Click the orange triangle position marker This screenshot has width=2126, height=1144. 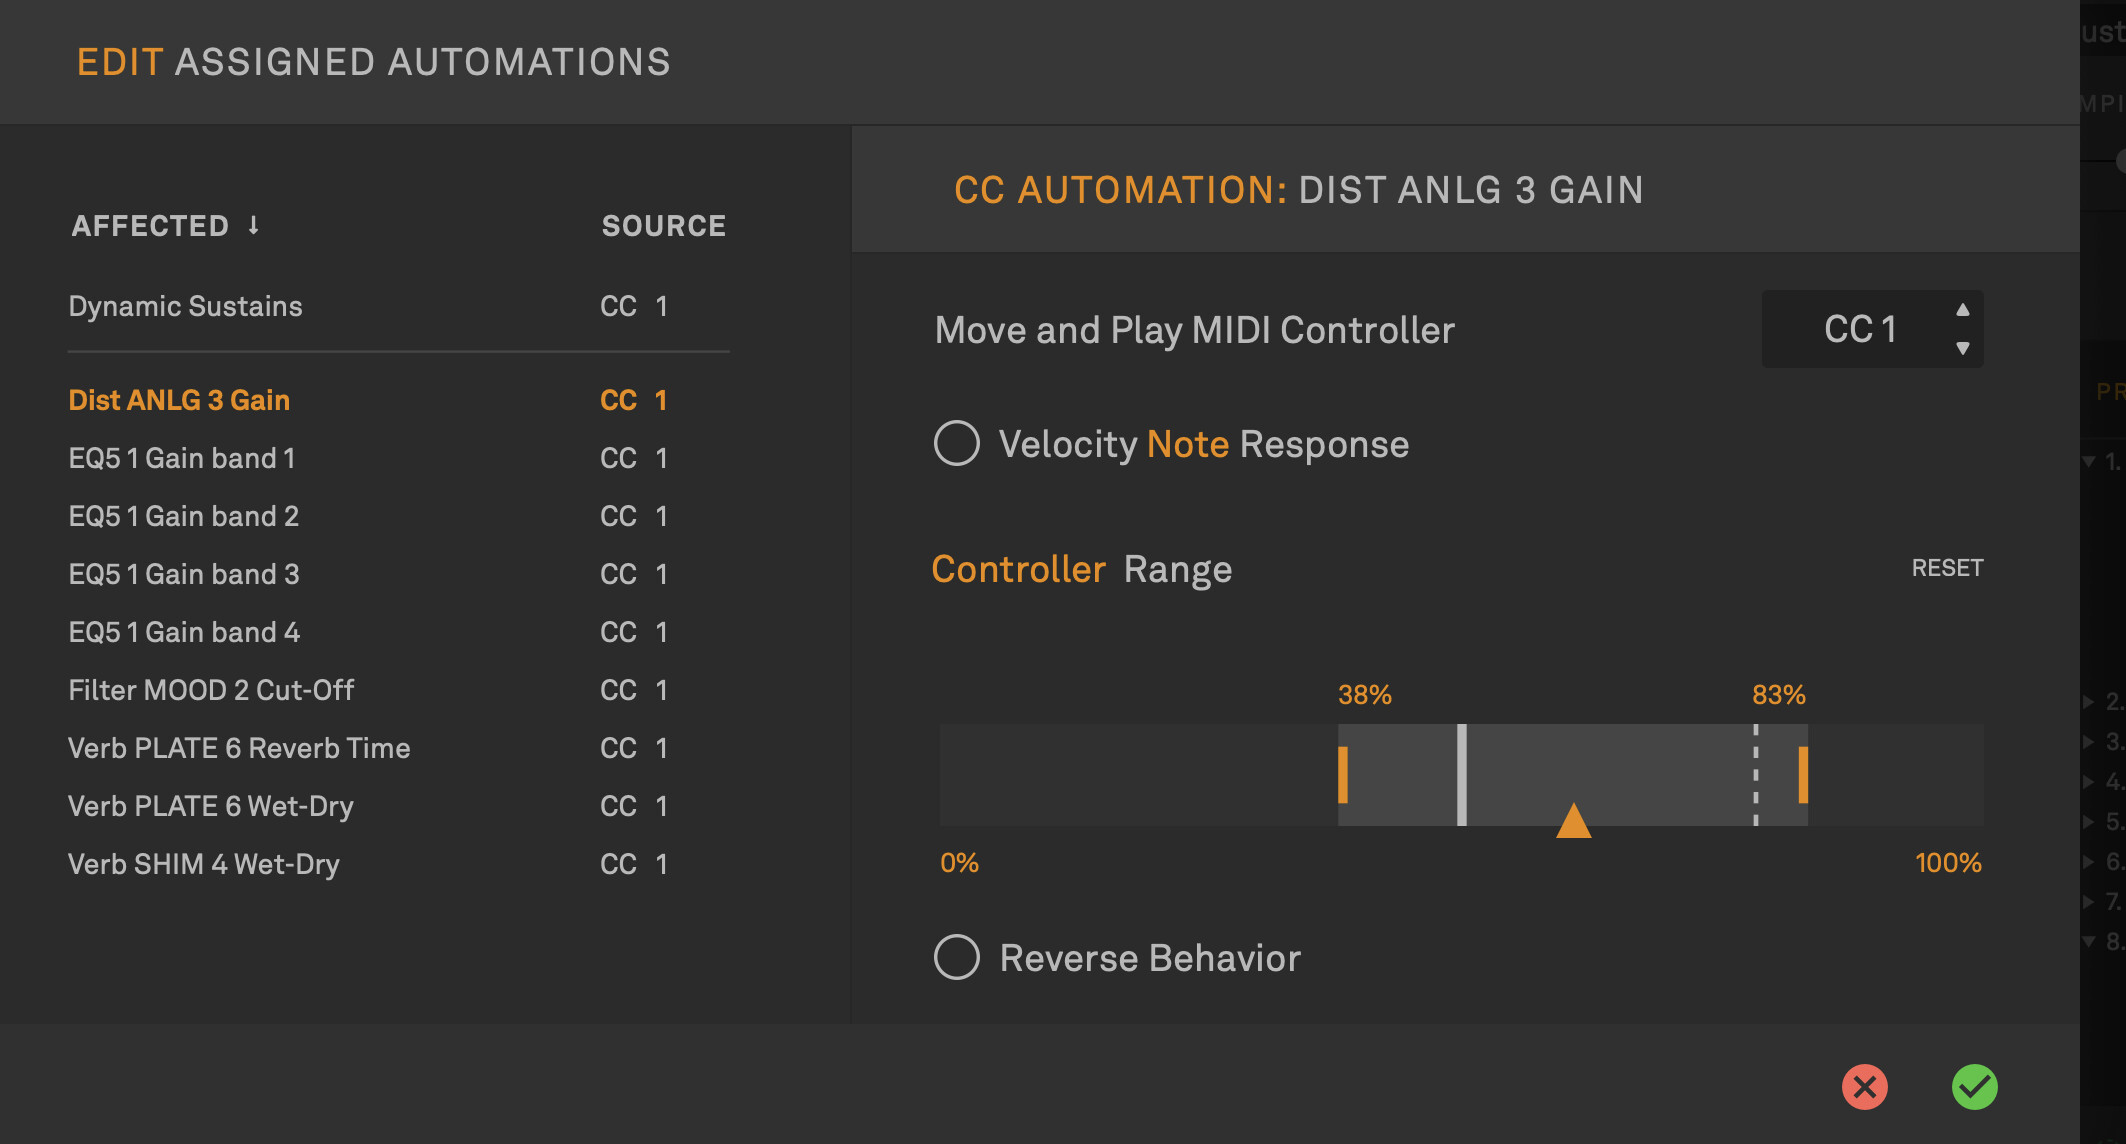[1573, 821]
